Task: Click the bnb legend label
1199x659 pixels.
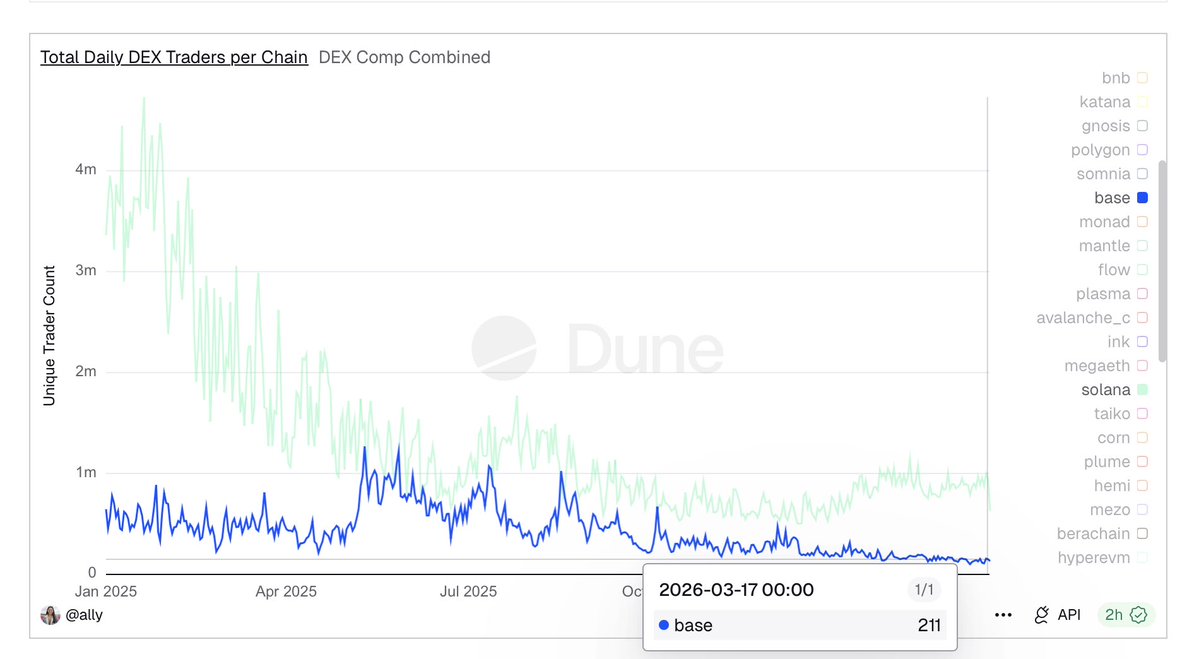Action: [x=1116, y=78]
